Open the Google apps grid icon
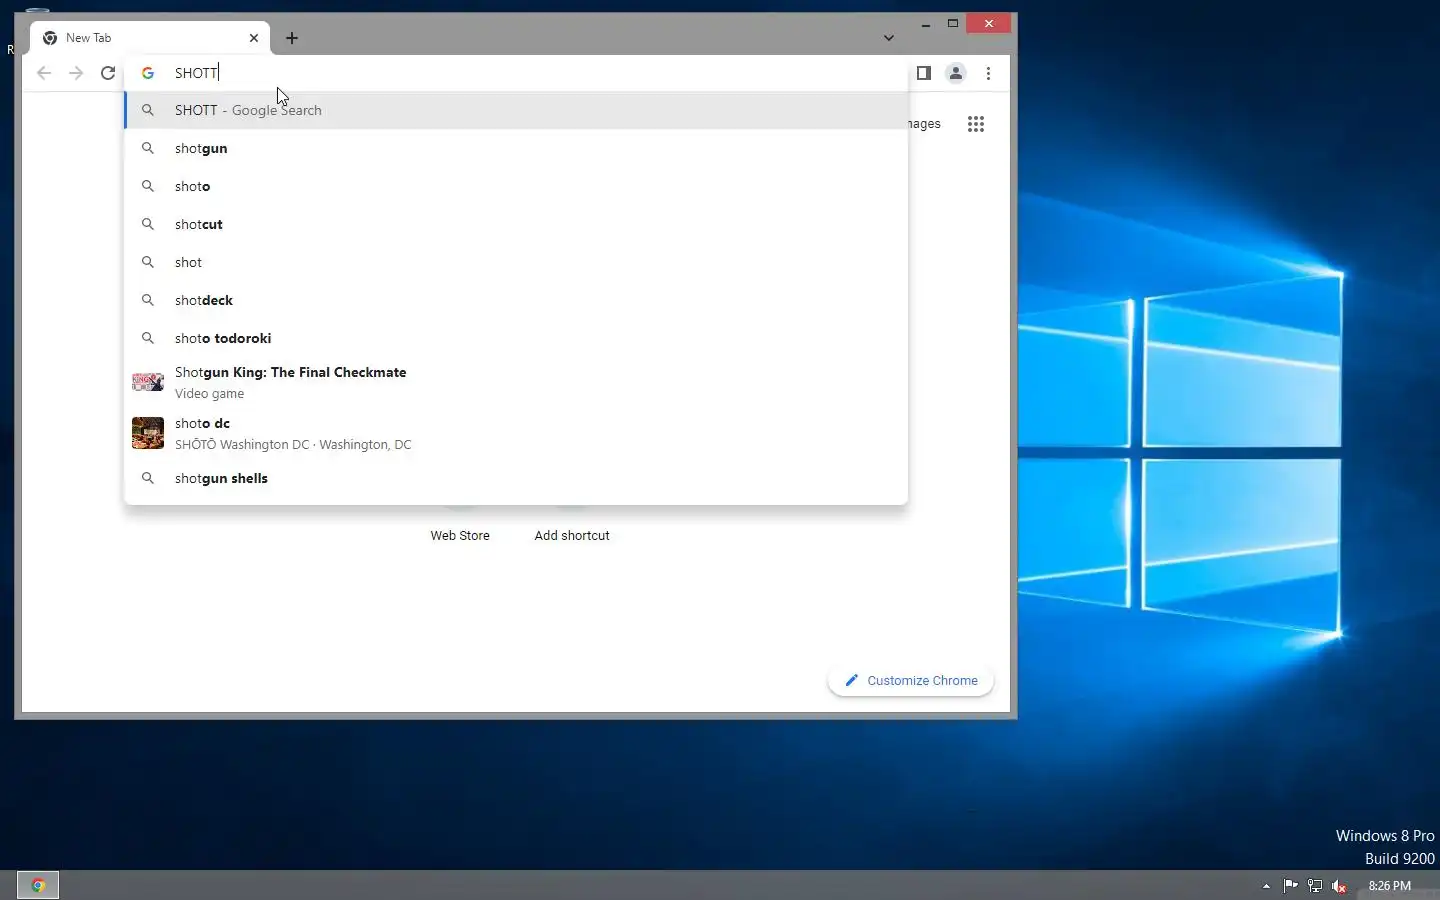This screenshot has width=1440, height=900. (x=976, y=124)
